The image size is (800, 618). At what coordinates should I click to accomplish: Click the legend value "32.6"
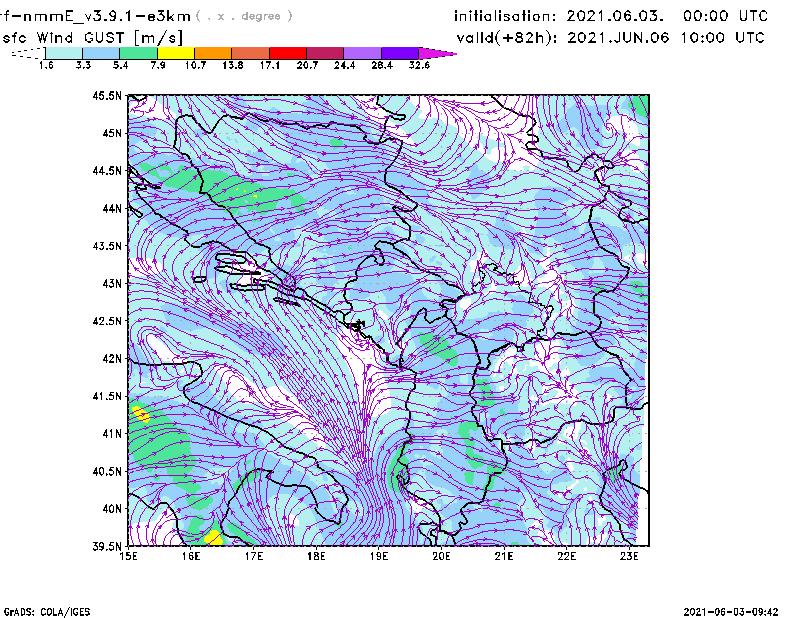coord(419,65)
